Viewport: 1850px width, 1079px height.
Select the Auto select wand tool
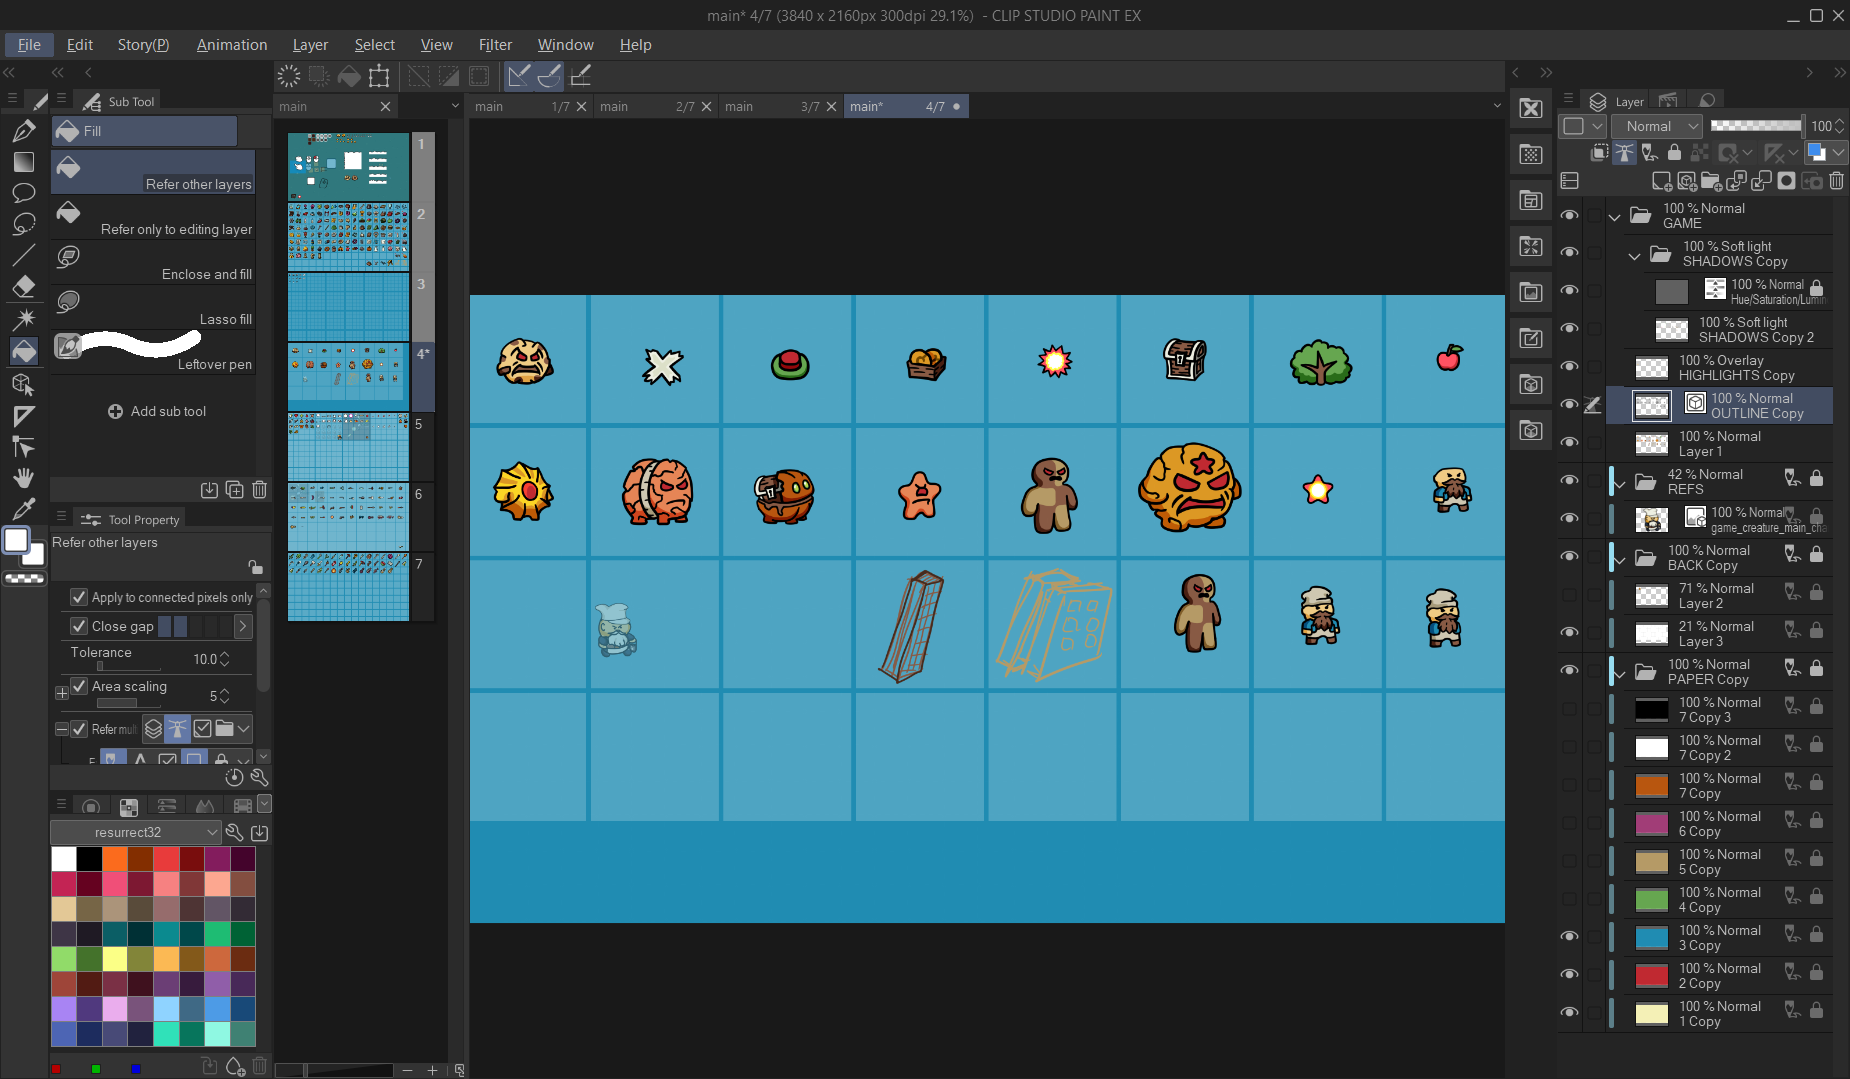point(24,319)
